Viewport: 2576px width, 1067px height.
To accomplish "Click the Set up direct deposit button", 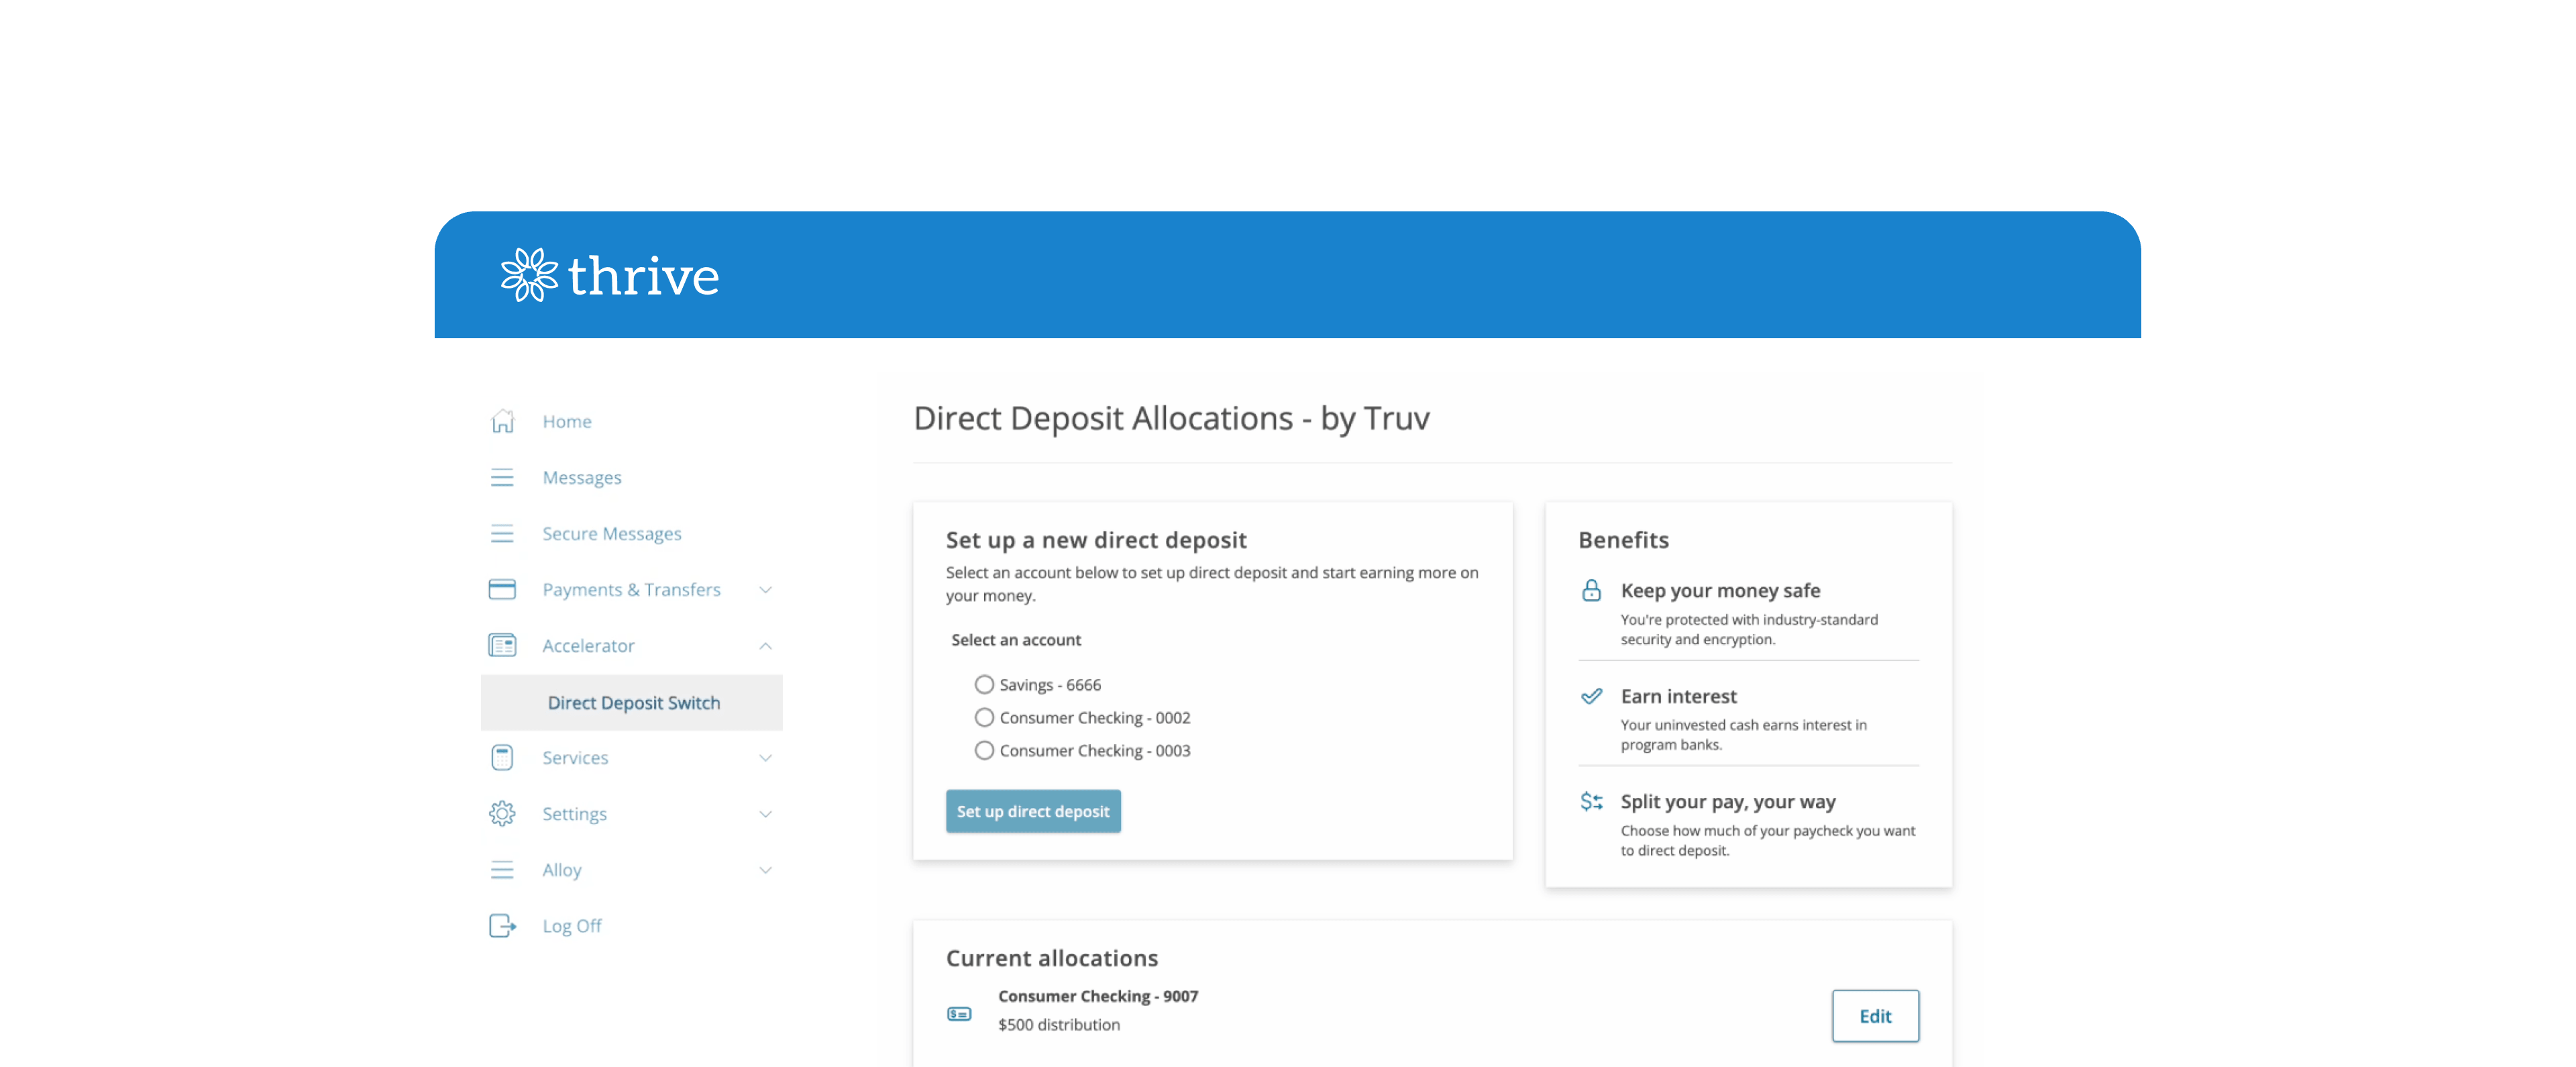I will [x=1033, y=811].
